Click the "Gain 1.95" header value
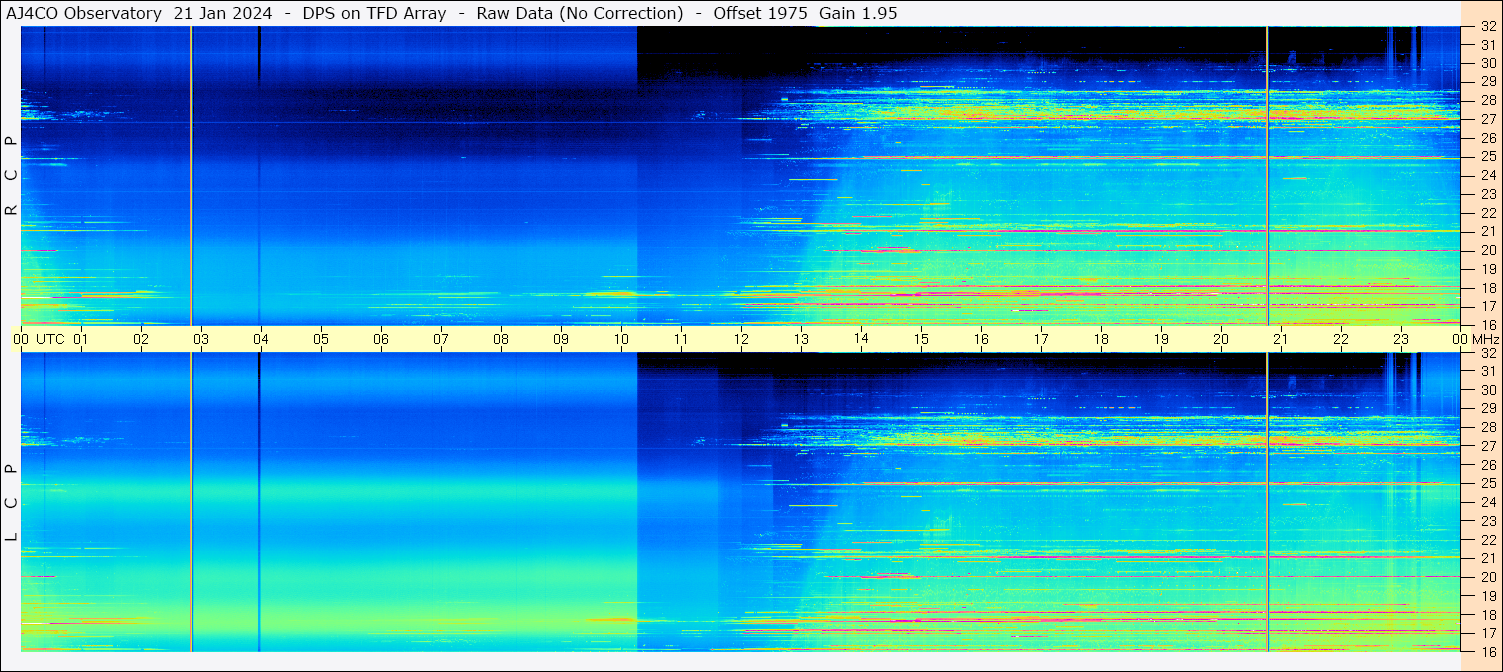The width and height of the screenshot is (1503, 672). pyautogui.click(x=857, y=13)
